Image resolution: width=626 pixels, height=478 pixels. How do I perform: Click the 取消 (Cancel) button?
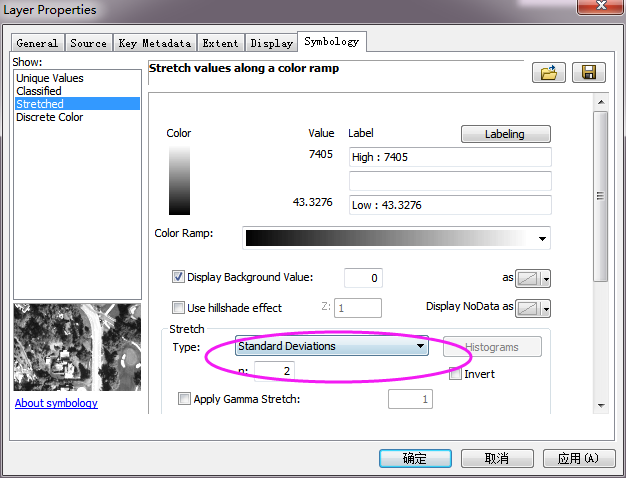497,458
